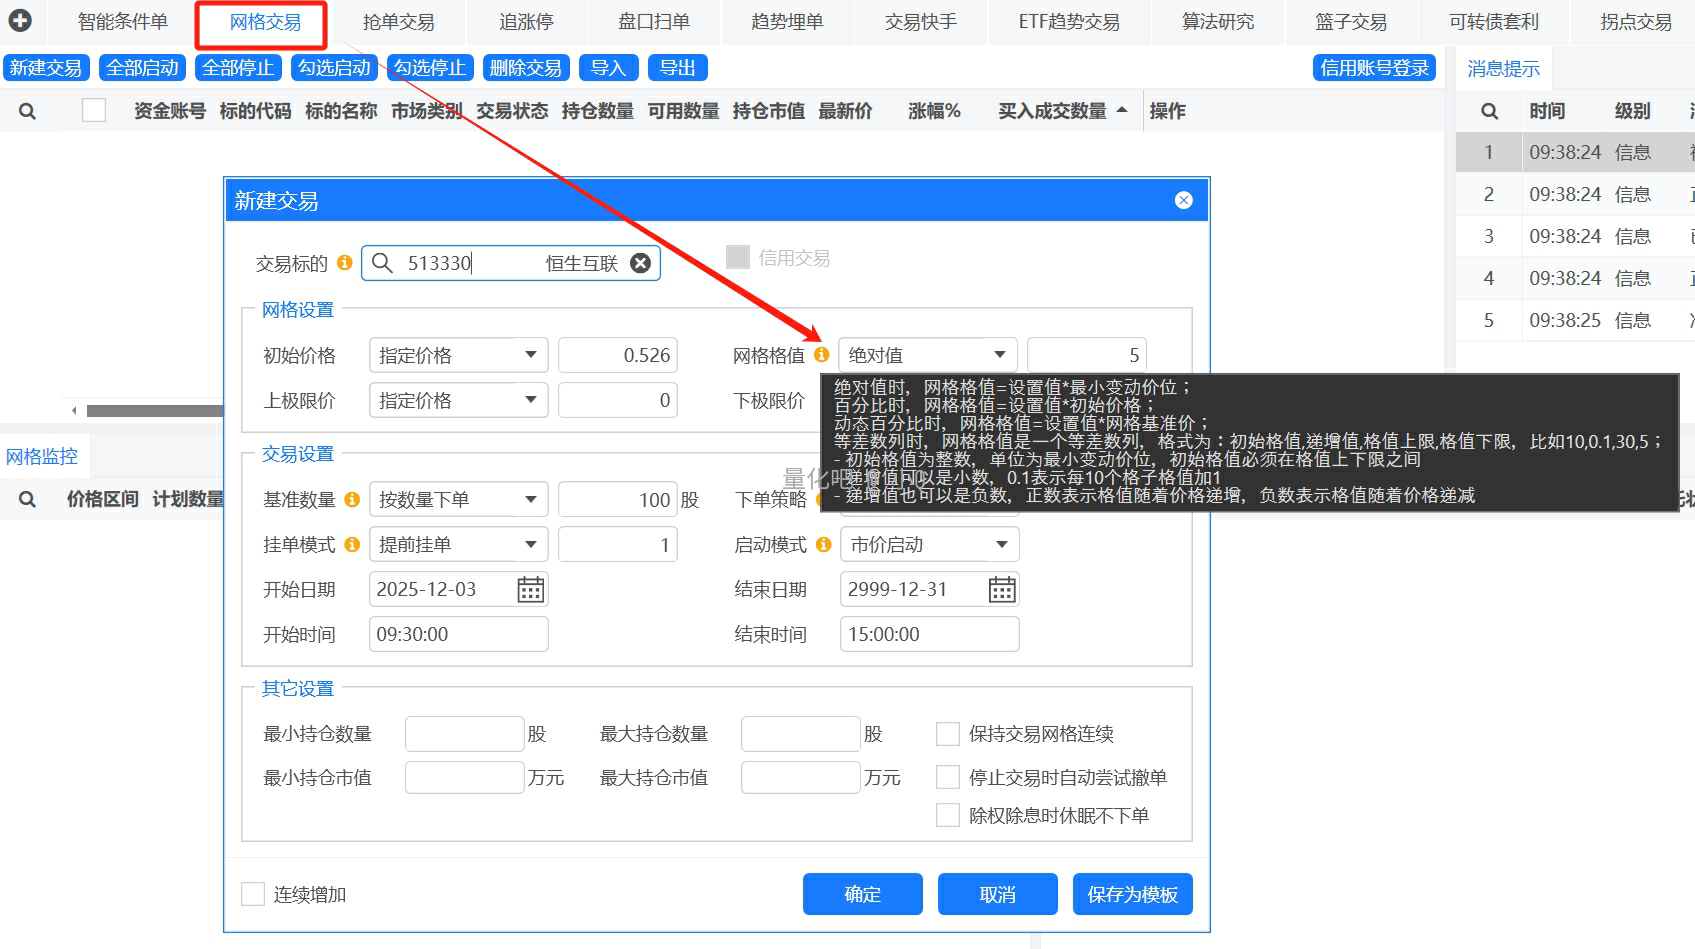This screenshot has height=949, width=1695.
Task: Open the 结束日期 calendar picker
Action: (x=1001, y=590)
